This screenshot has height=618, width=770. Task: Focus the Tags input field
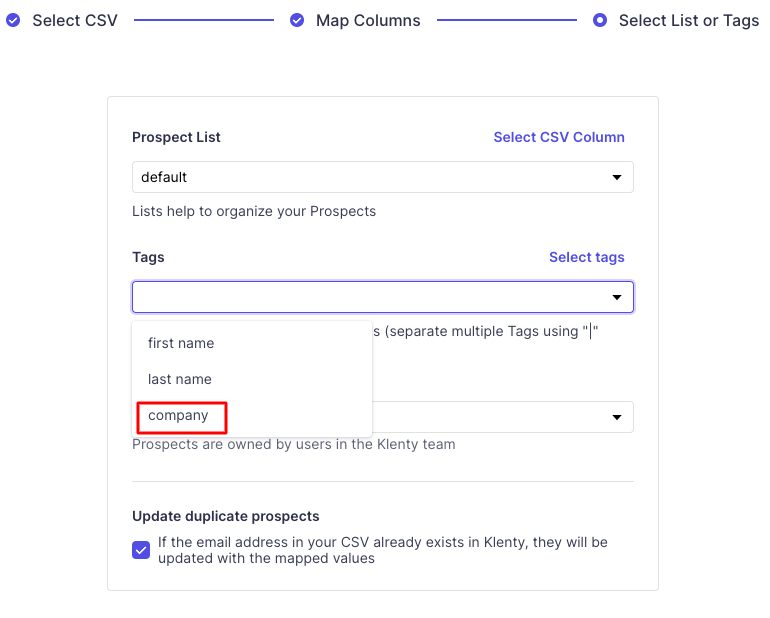pos(370,297)
